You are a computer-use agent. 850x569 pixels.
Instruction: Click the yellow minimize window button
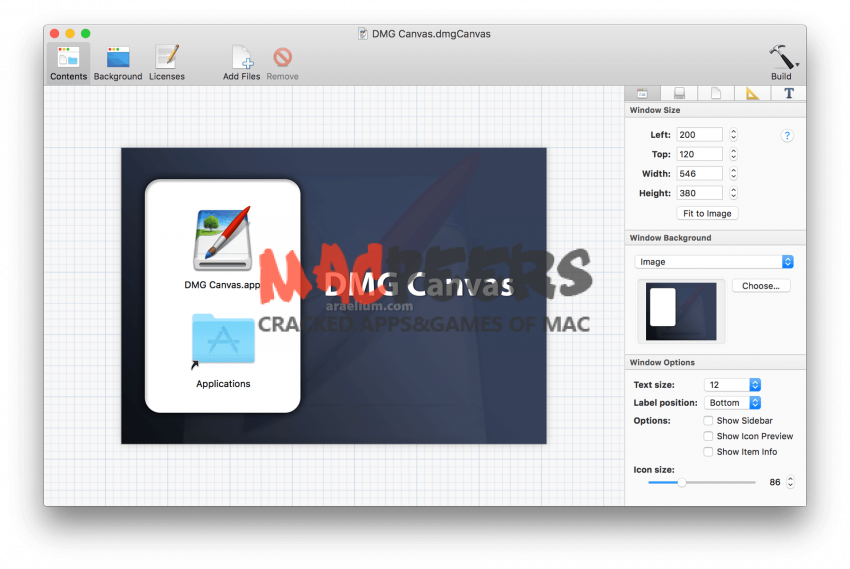tap(70, 34)
